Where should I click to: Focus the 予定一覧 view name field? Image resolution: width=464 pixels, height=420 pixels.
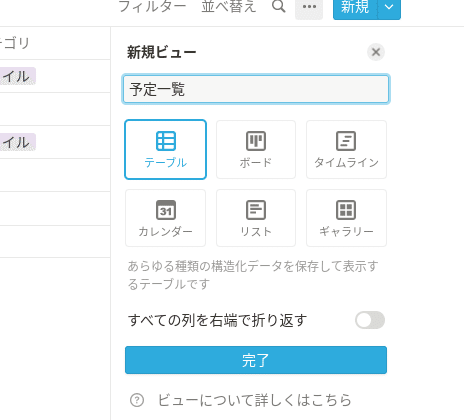coord(256,89)
